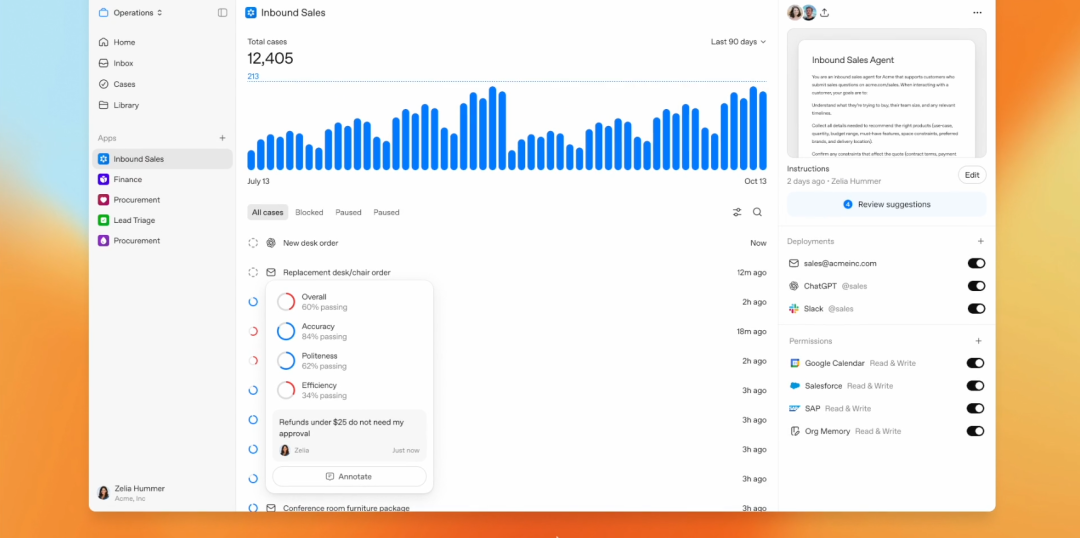
Task: Click the Edit instructions button
Action: pyautogui.click(x=972, y=175)
